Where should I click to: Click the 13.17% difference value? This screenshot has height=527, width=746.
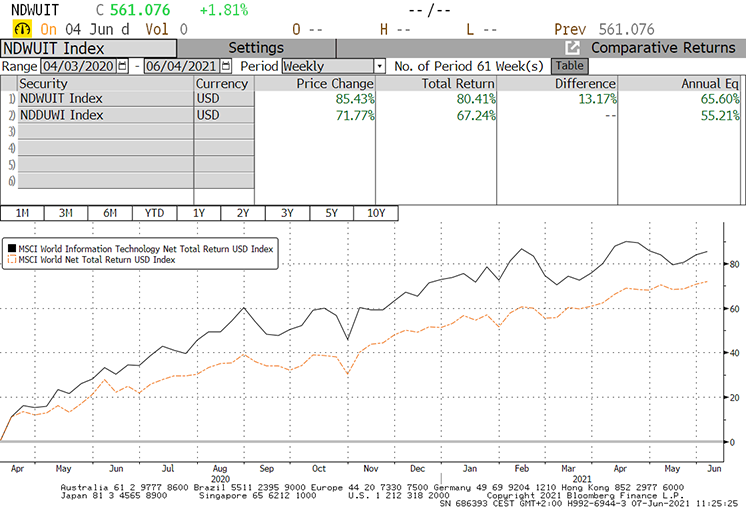click(598, 99)
